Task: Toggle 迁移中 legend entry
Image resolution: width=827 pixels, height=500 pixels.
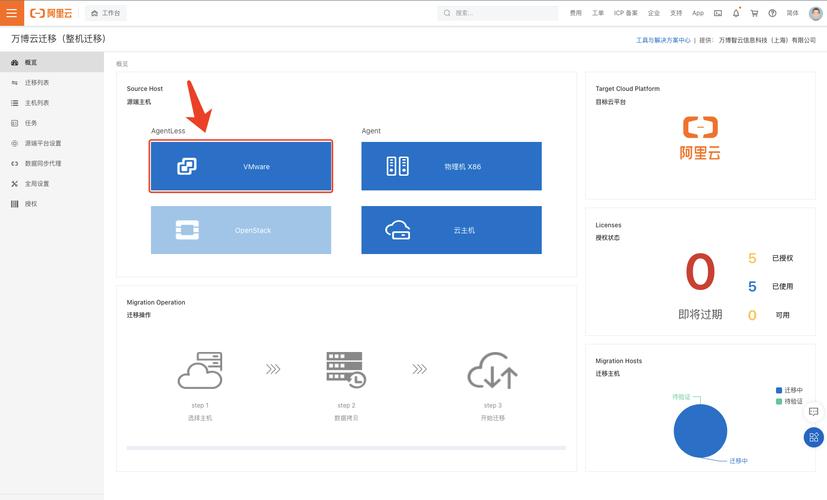Action: pyautogui.click(x=789, y=390)
